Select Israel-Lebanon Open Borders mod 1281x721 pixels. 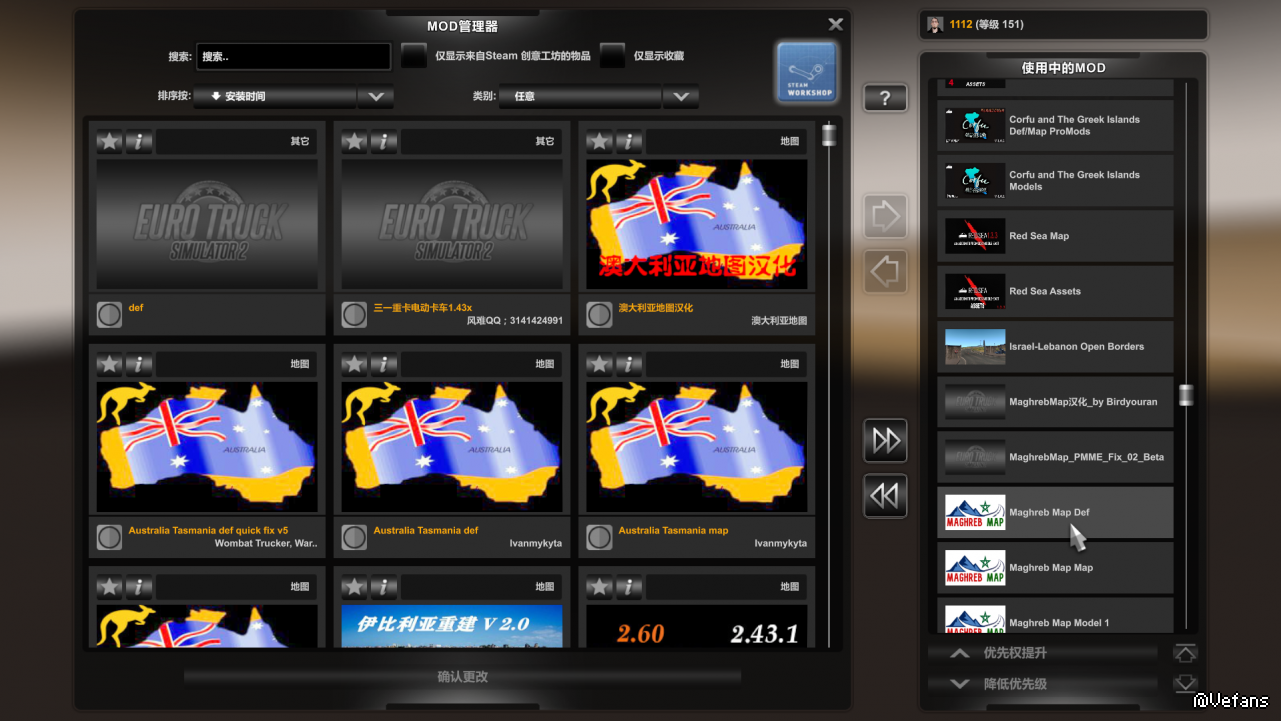pyautogui.click(x=1055, y=346)
